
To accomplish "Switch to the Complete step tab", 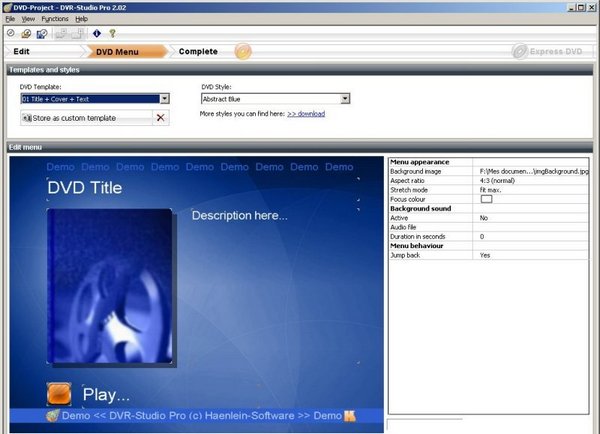I will point(198,51).
